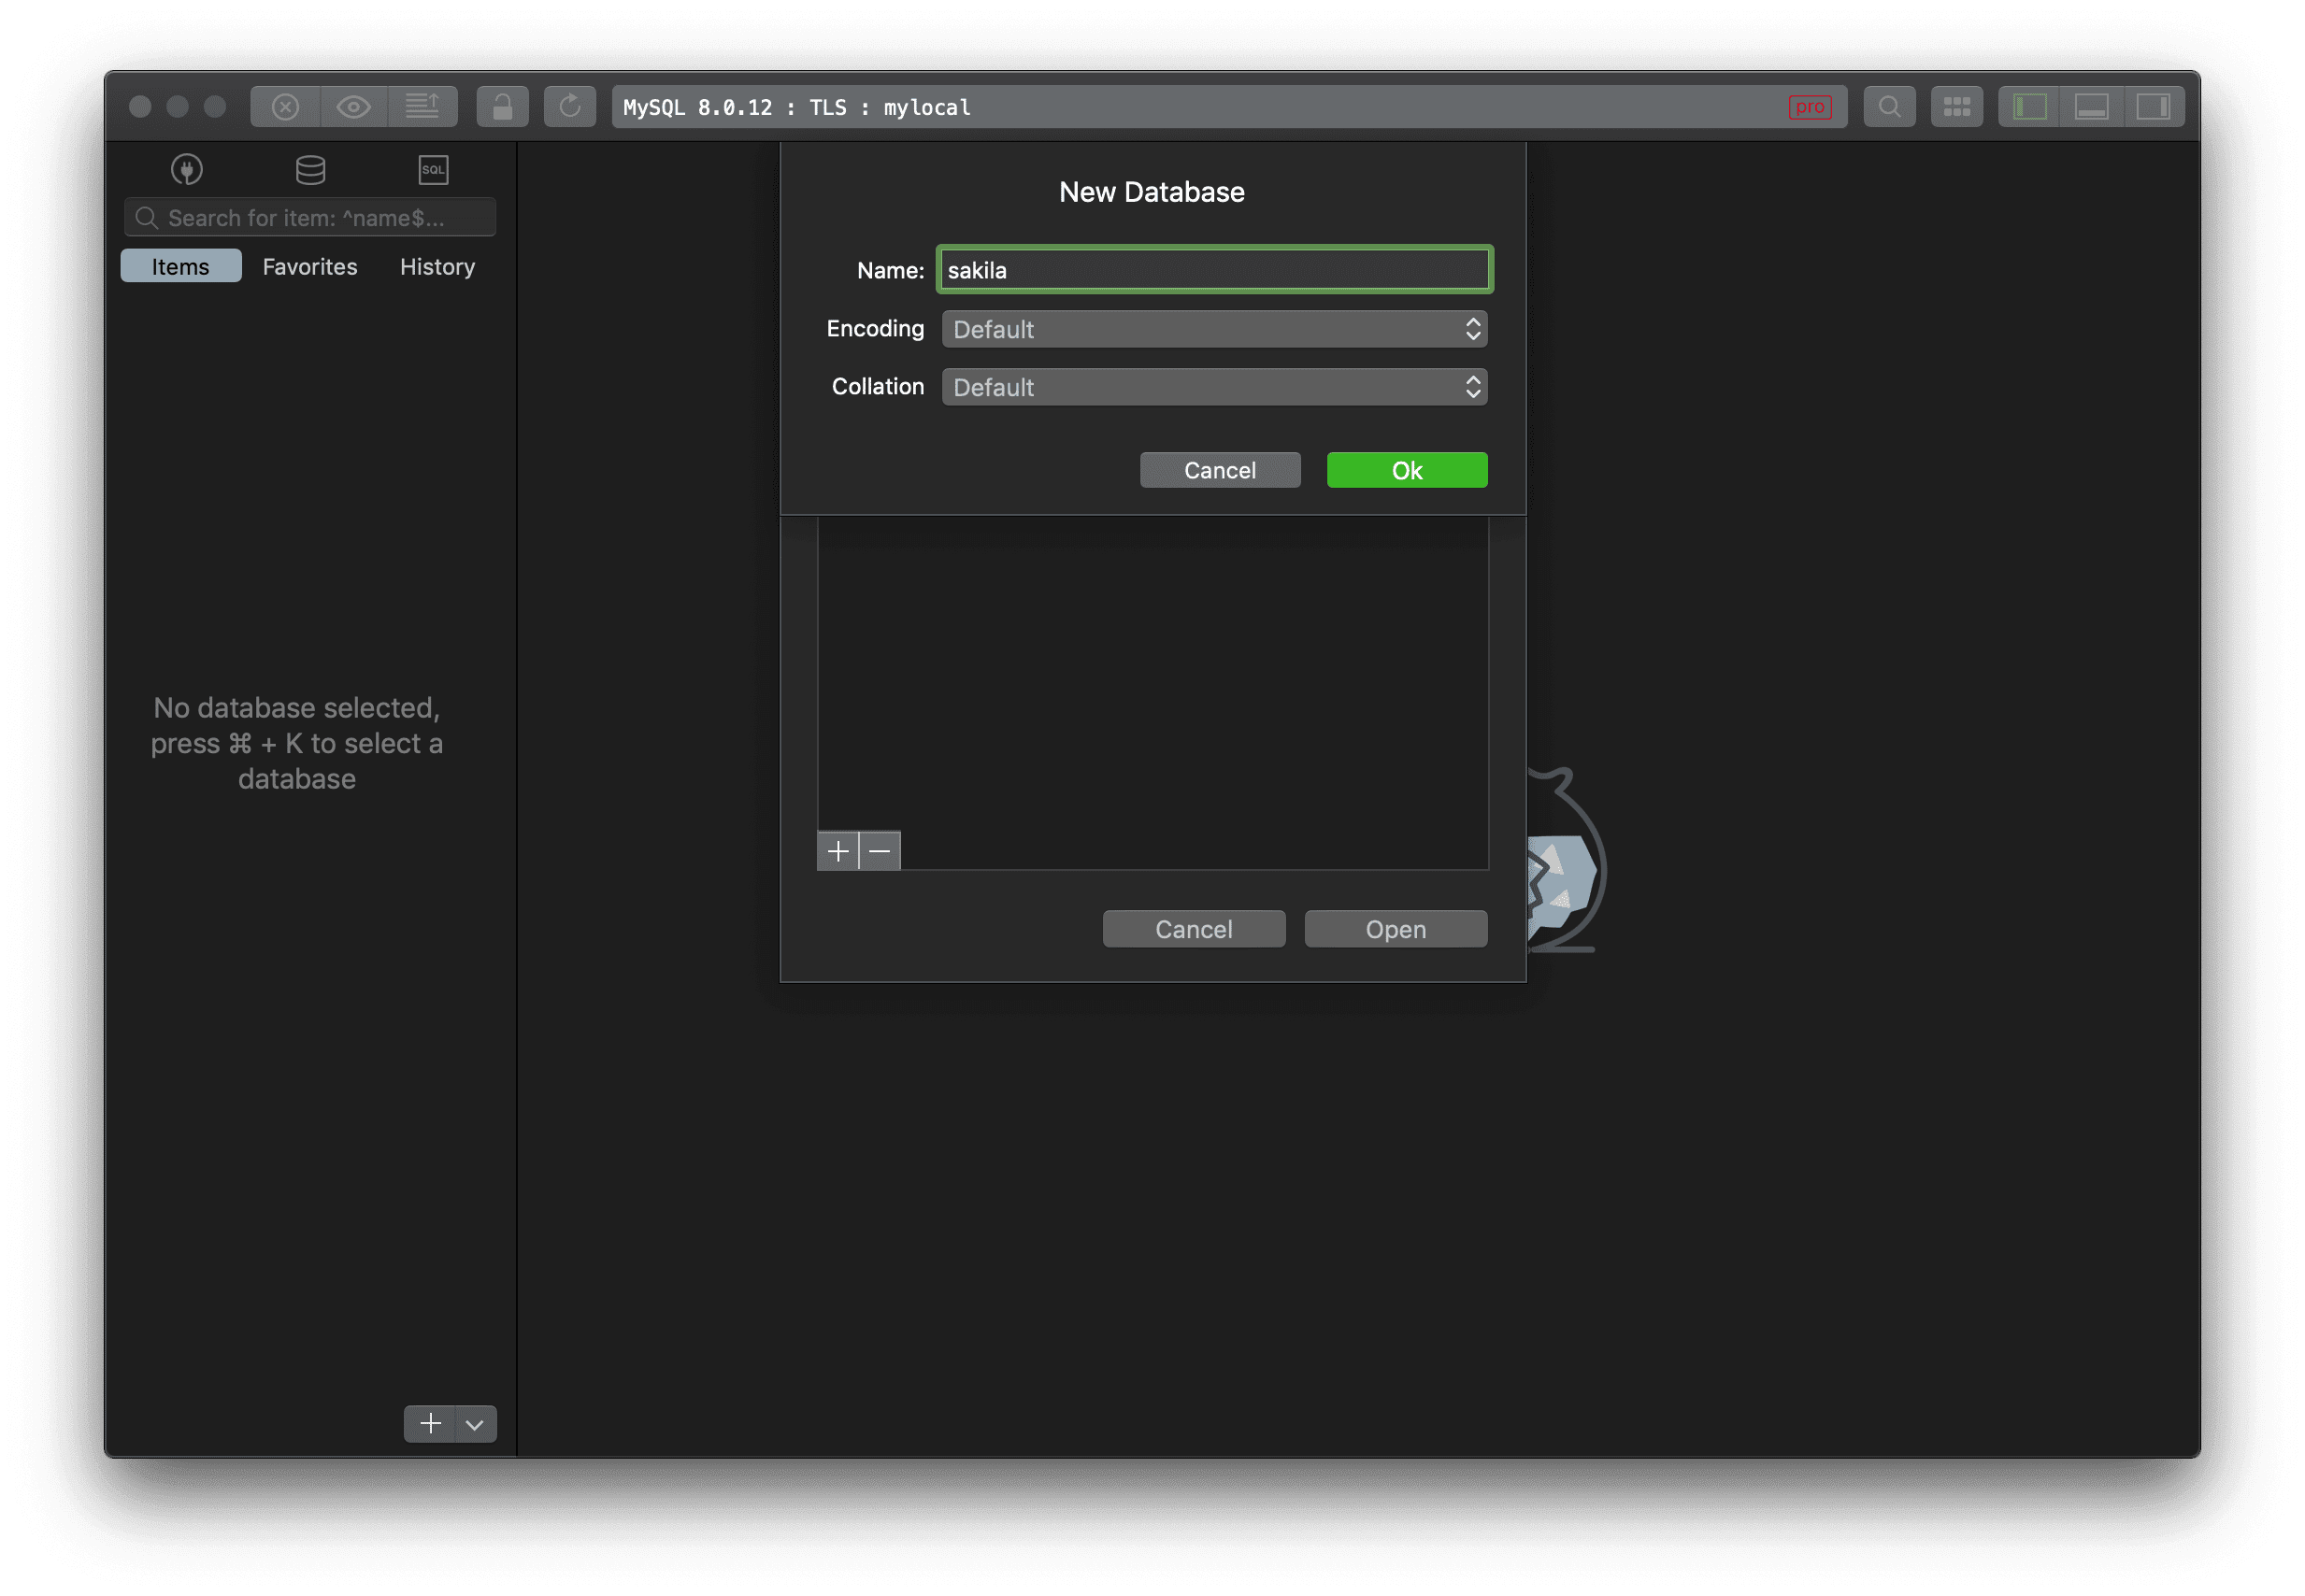The image size is (2305, 1596).
Task: Click the sidebar item search field
Action: pos(310,218)
